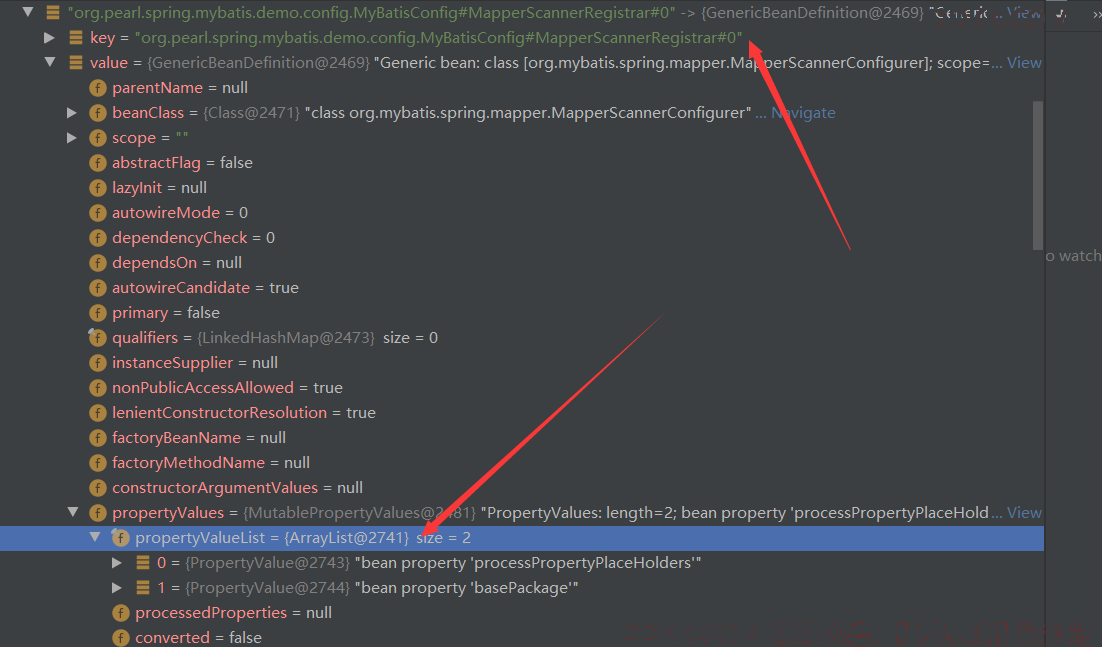Click field icon next to autowireCandidate
The image size is (1102, 647).
[98, 288]
